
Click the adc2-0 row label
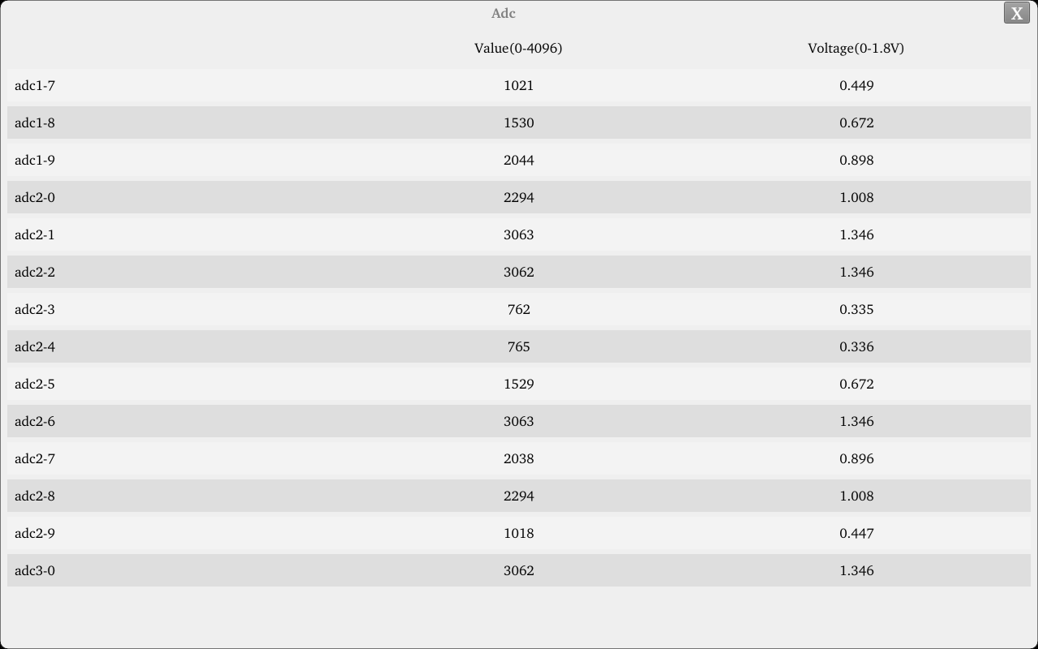coord(35,198)
